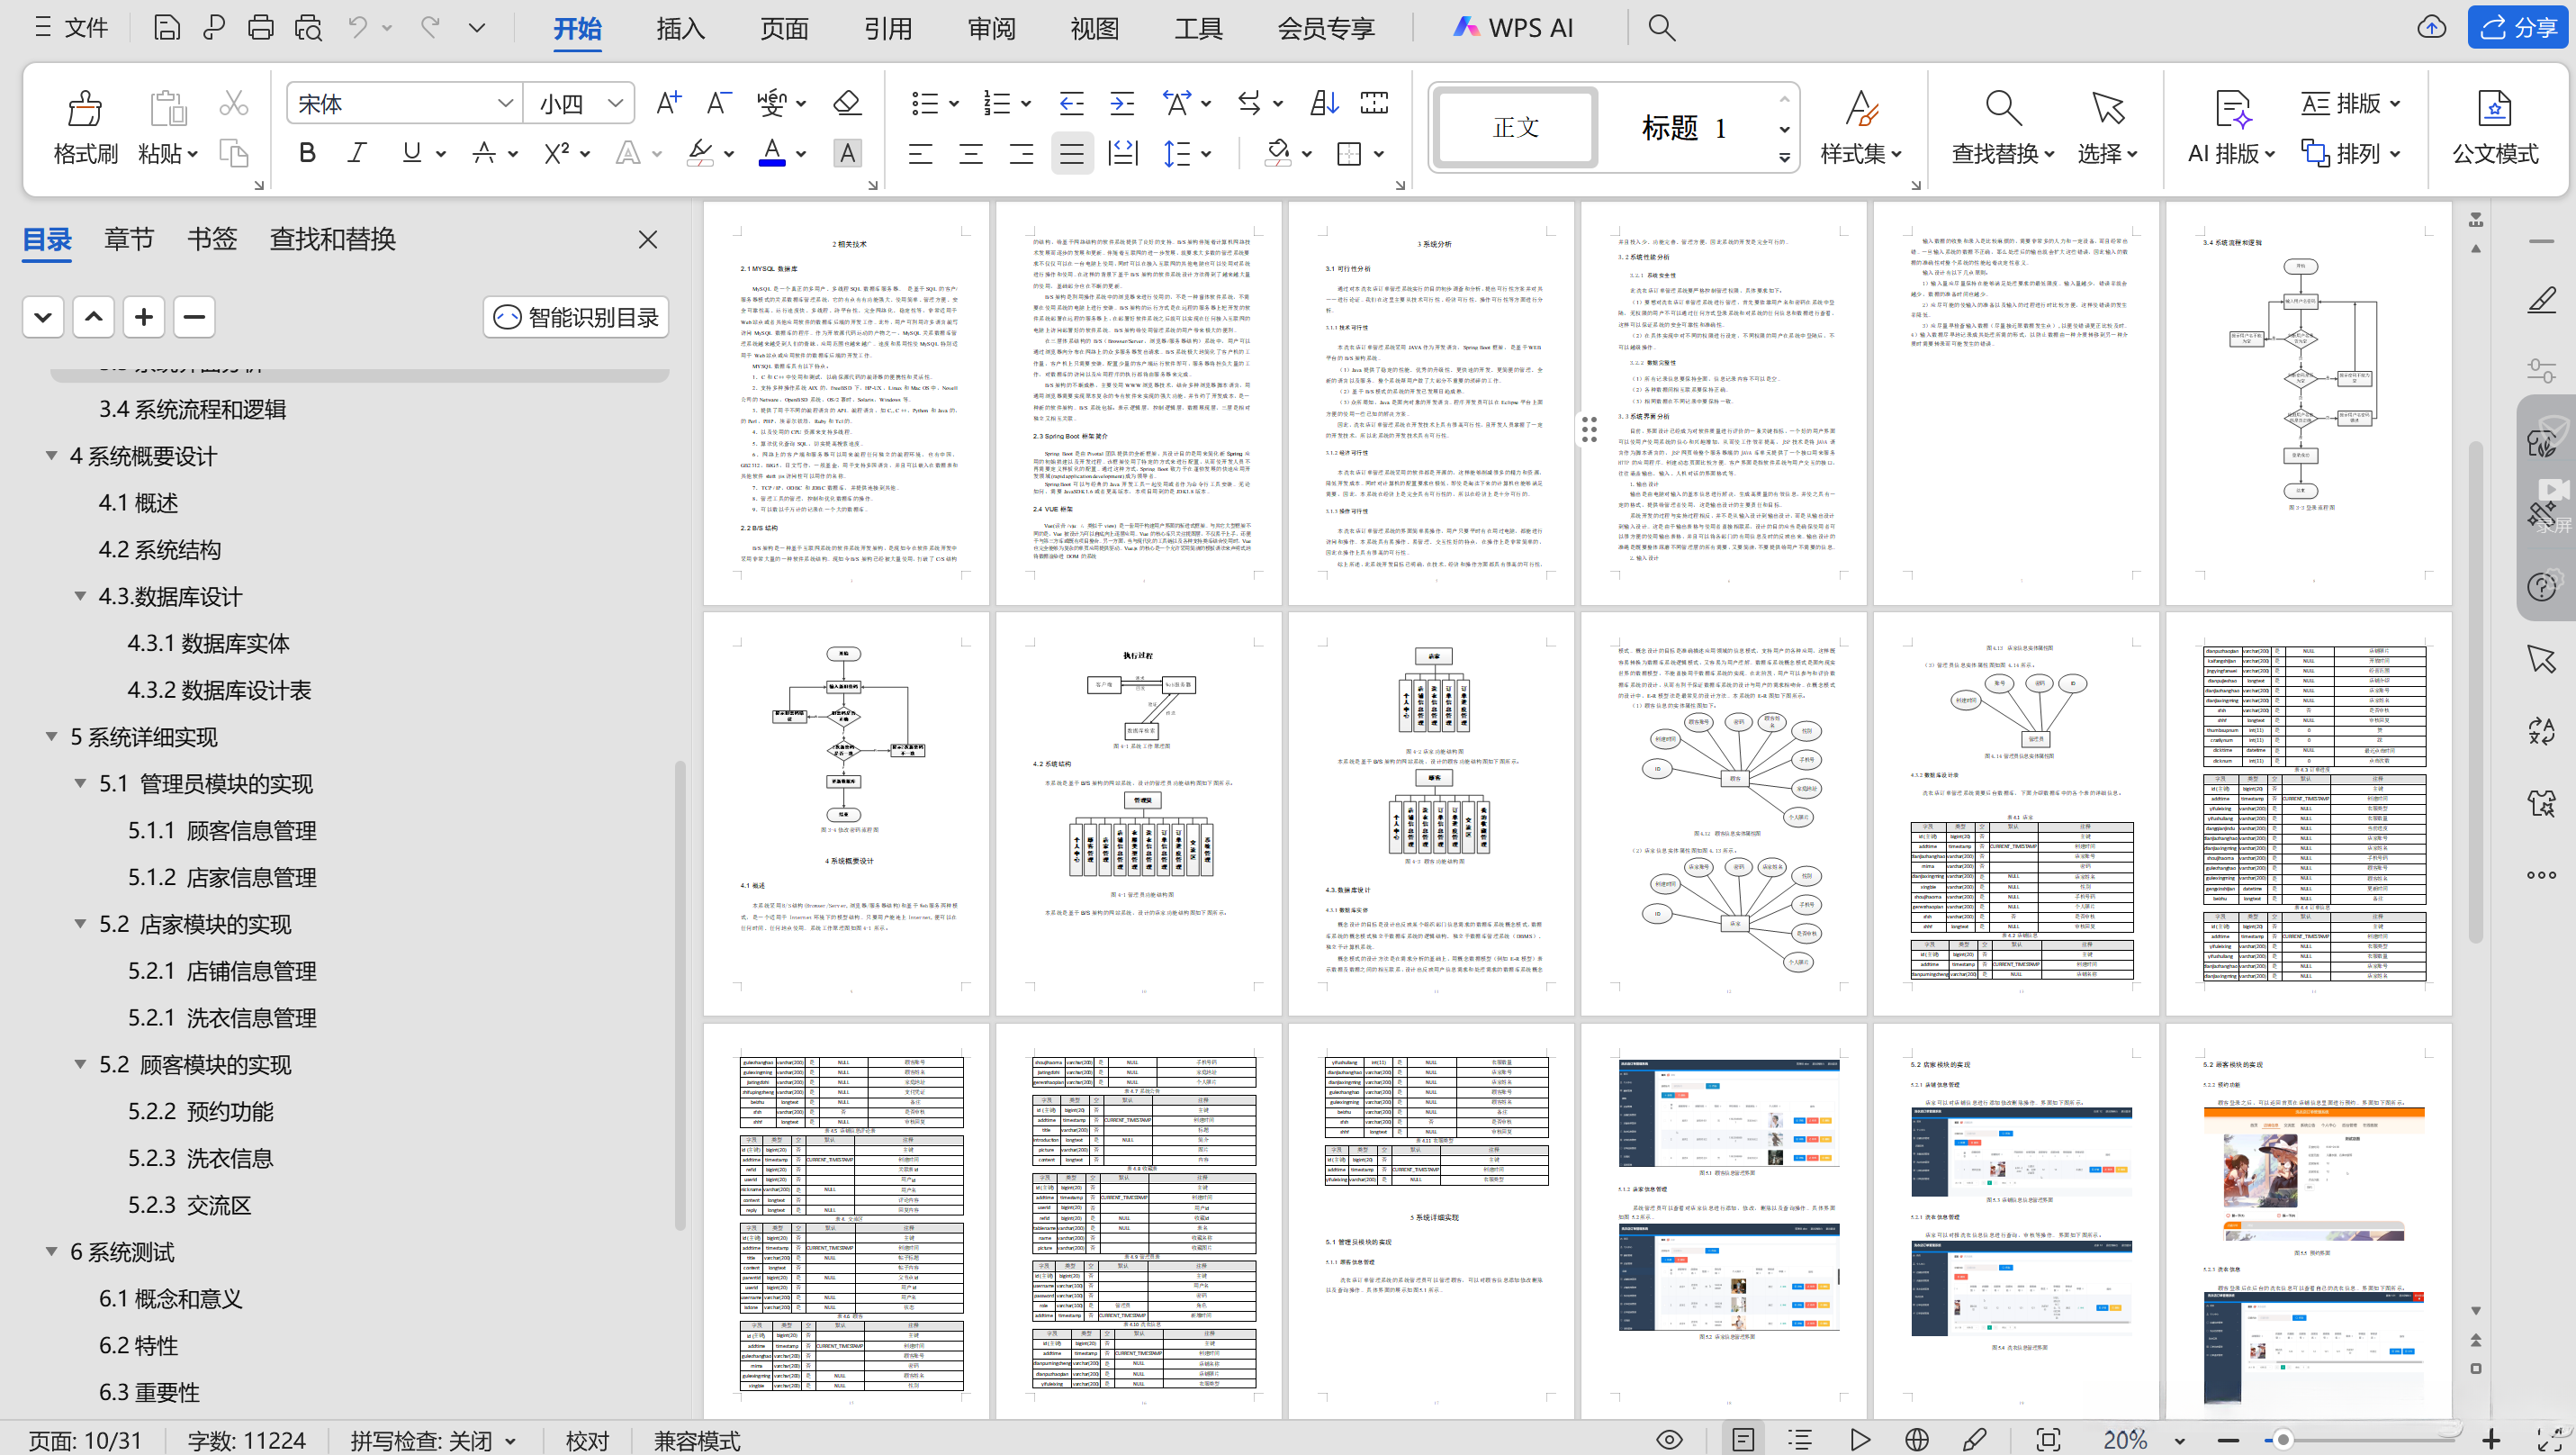Toggle italic formatting

click(x=356, y=152)
